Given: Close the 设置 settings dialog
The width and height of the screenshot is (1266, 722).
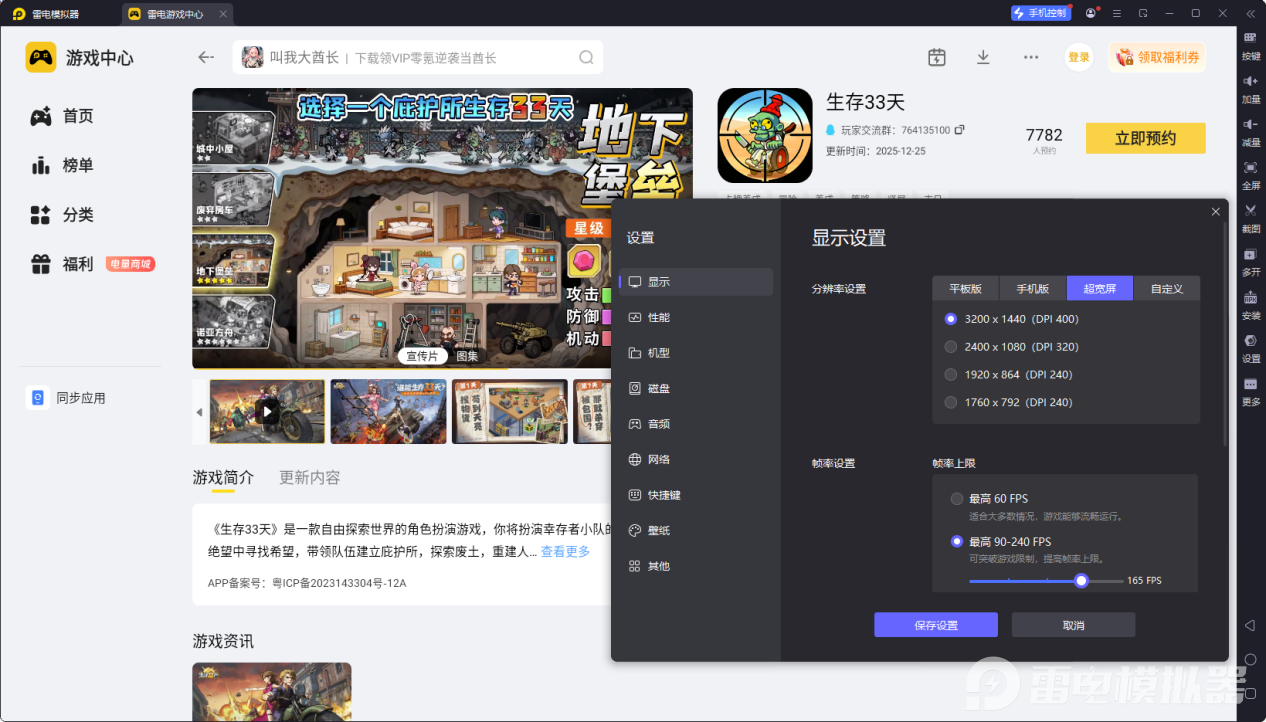Looking at the screenshot, I should tap(1215, 212).
